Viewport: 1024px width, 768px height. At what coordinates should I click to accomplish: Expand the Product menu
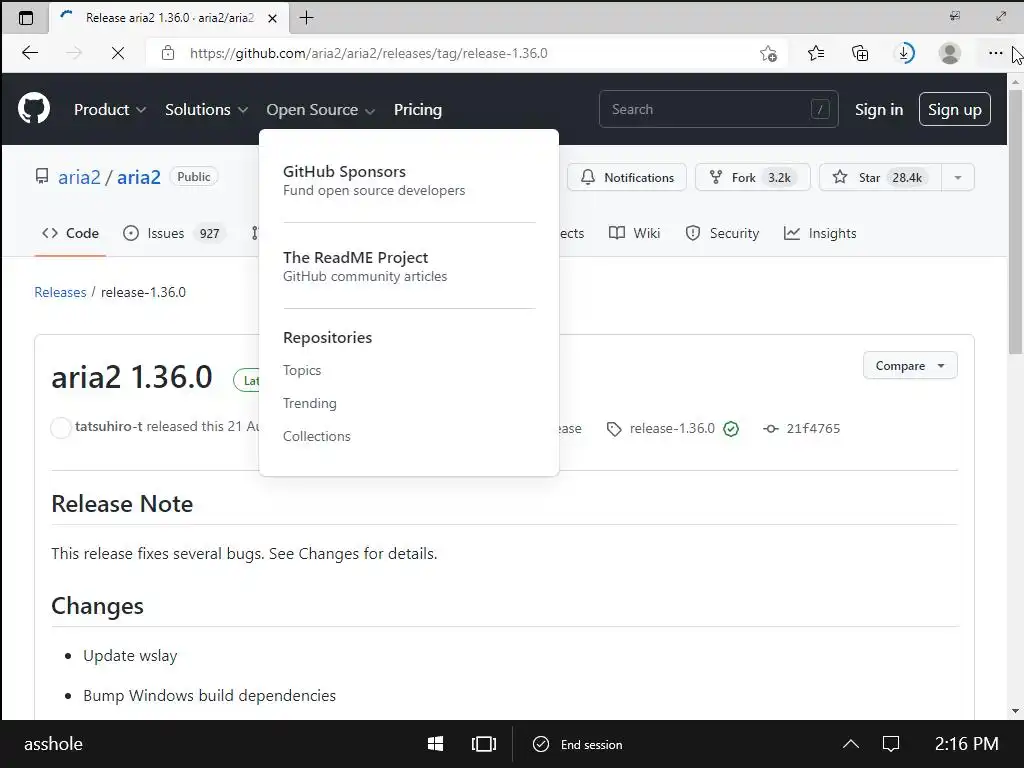110,110
